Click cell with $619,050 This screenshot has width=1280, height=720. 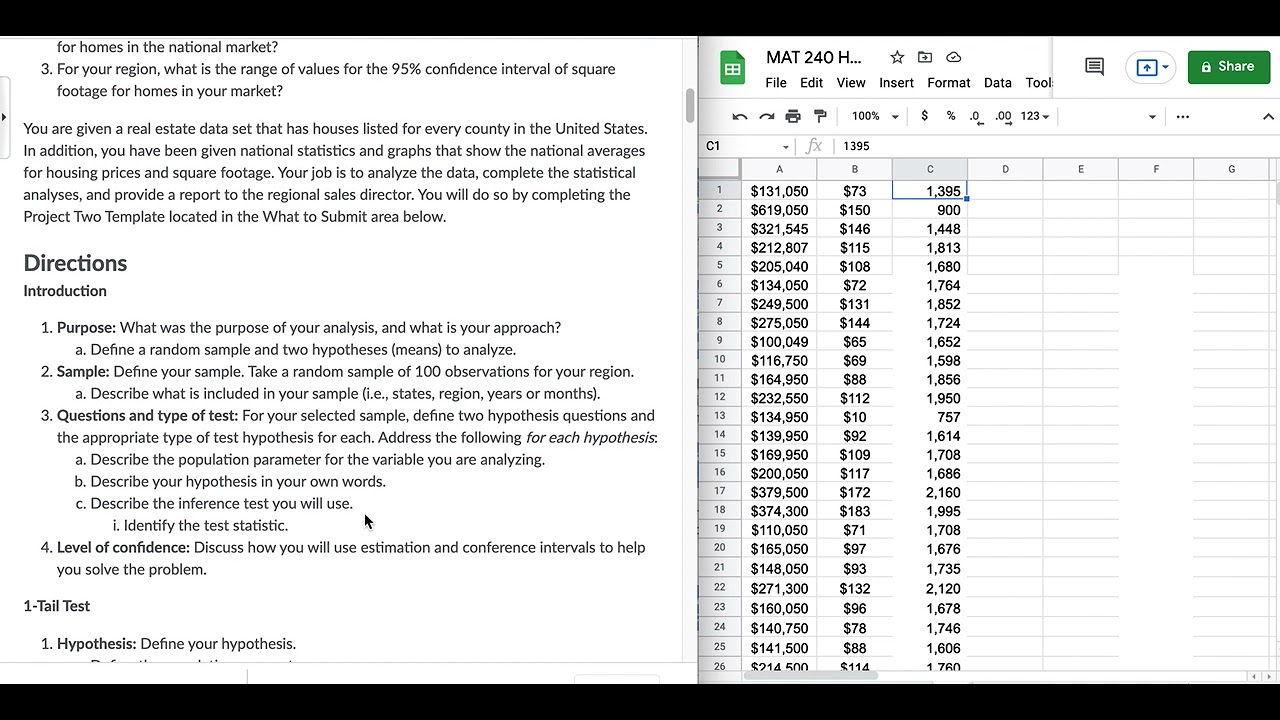(779, 210)
